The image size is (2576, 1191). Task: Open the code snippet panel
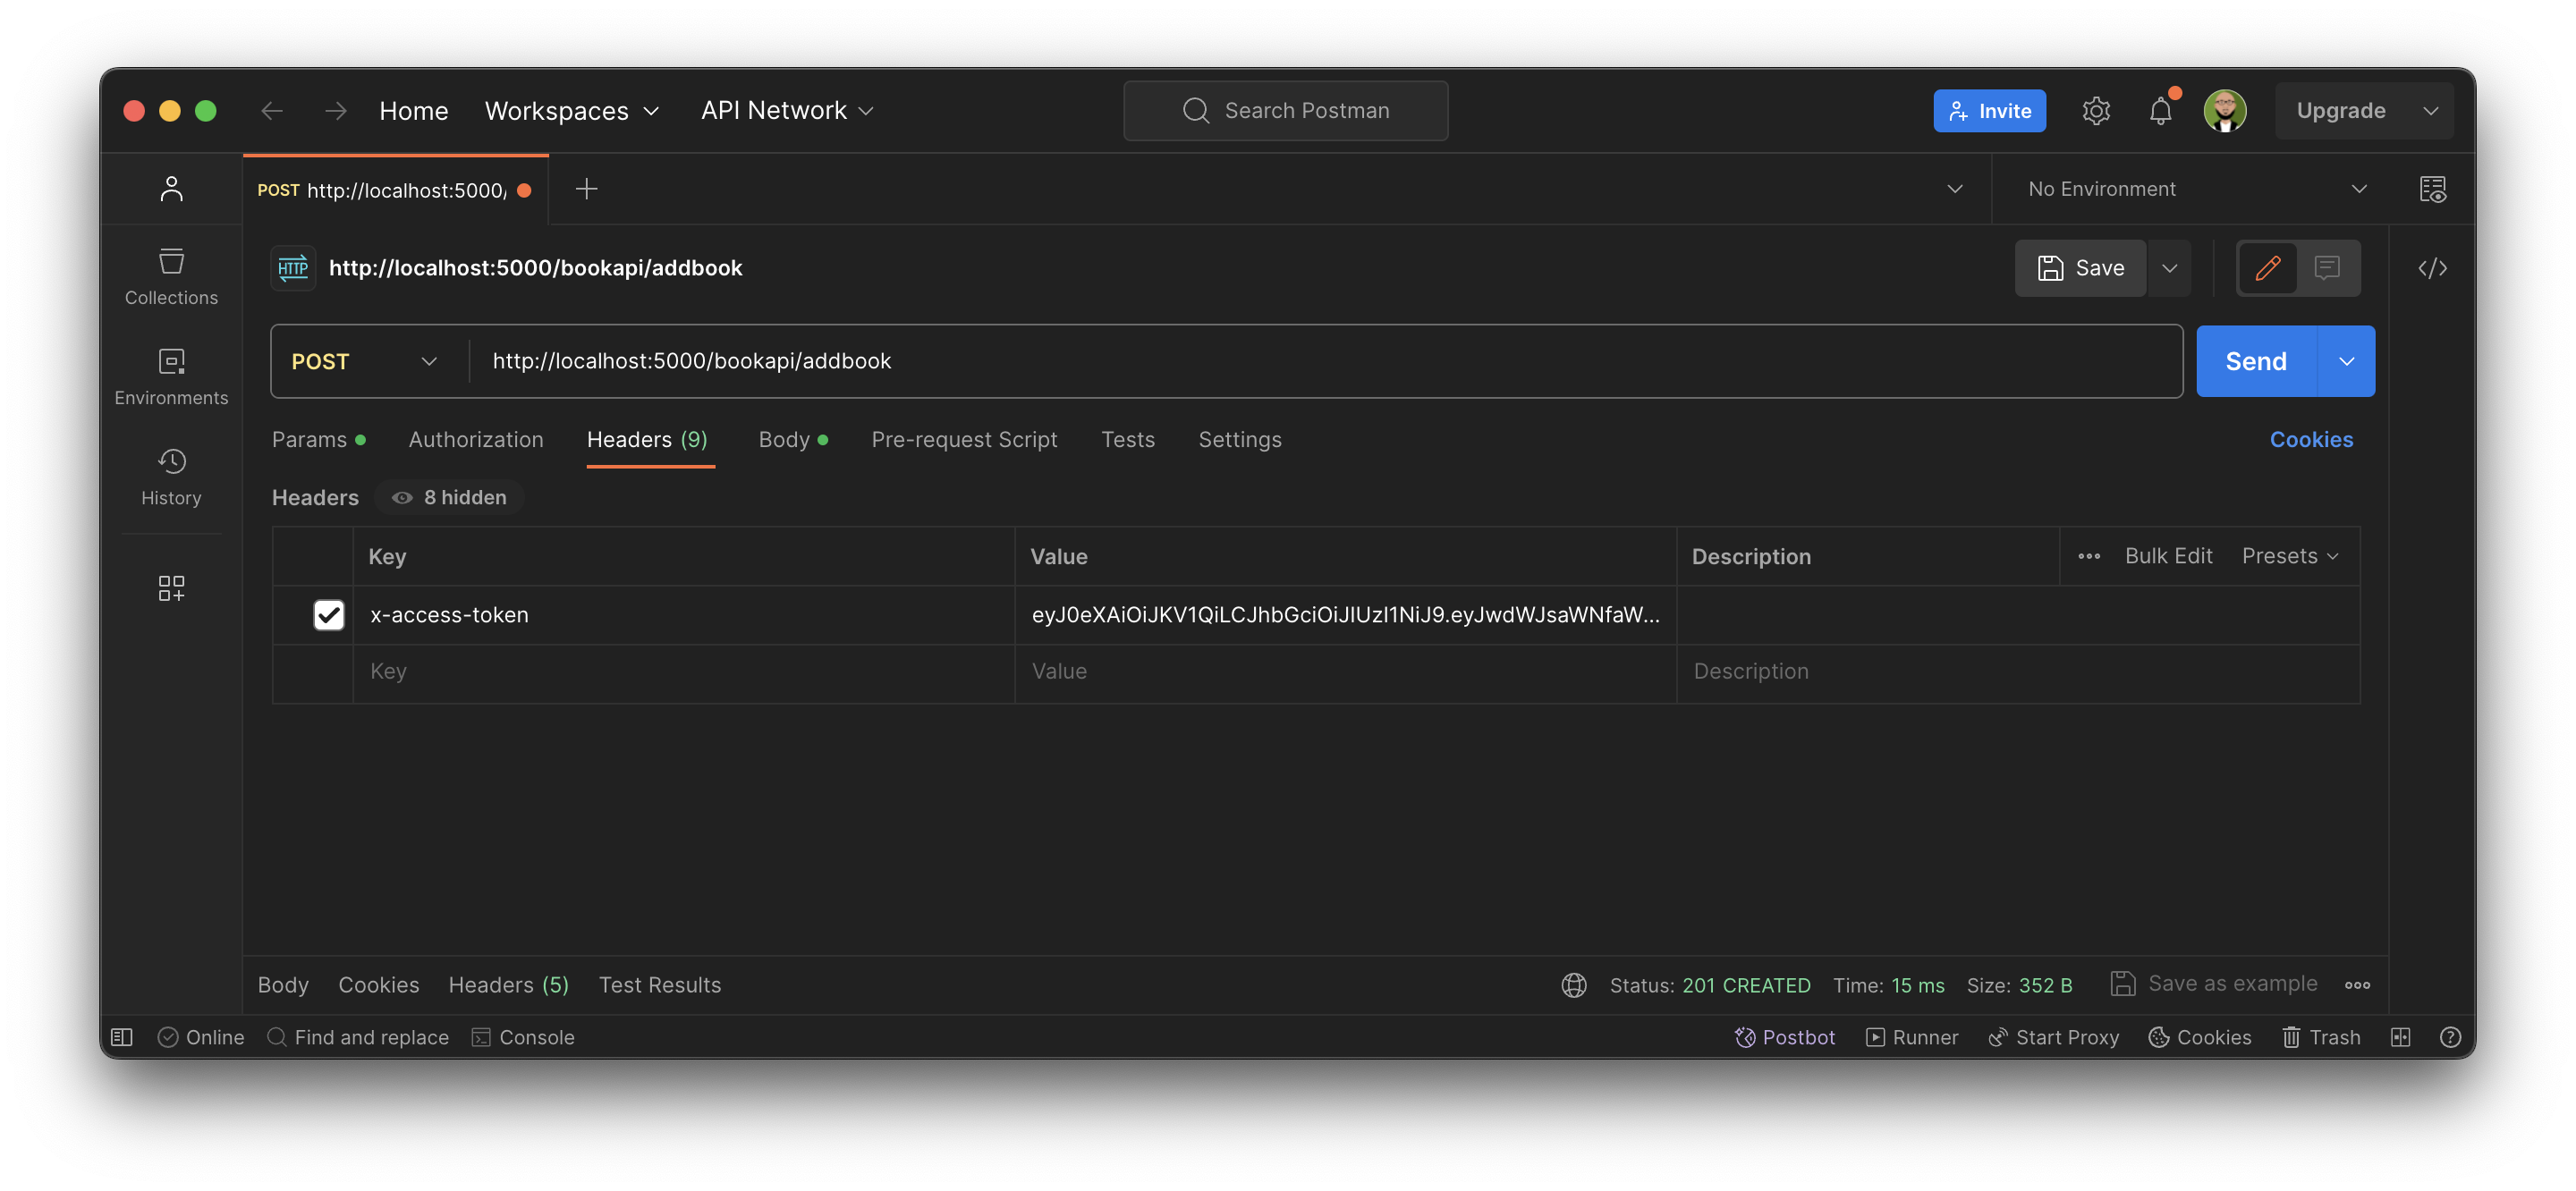pyautogui.click(x=2434, y=267)
